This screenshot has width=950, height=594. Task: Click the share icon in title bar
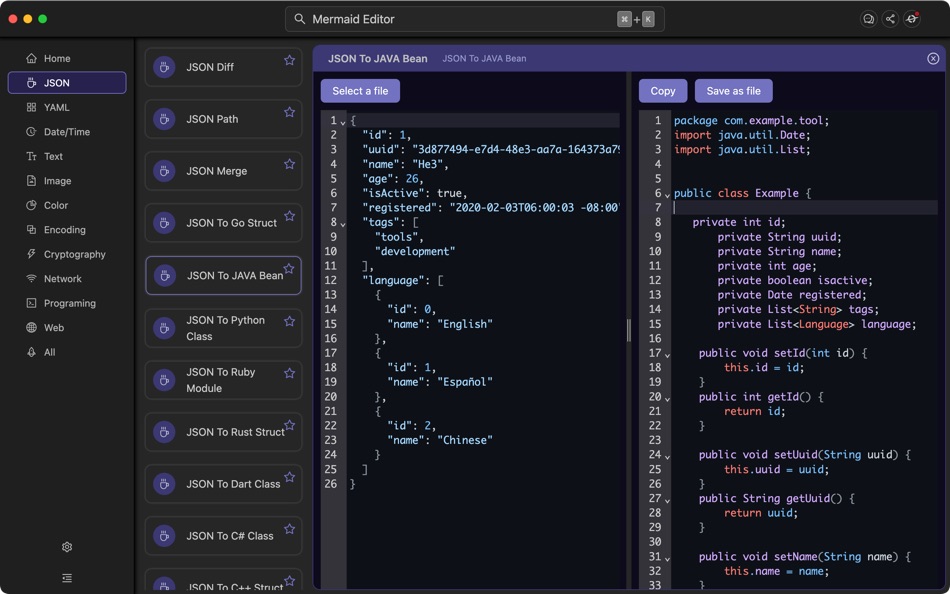pos(890,19)
